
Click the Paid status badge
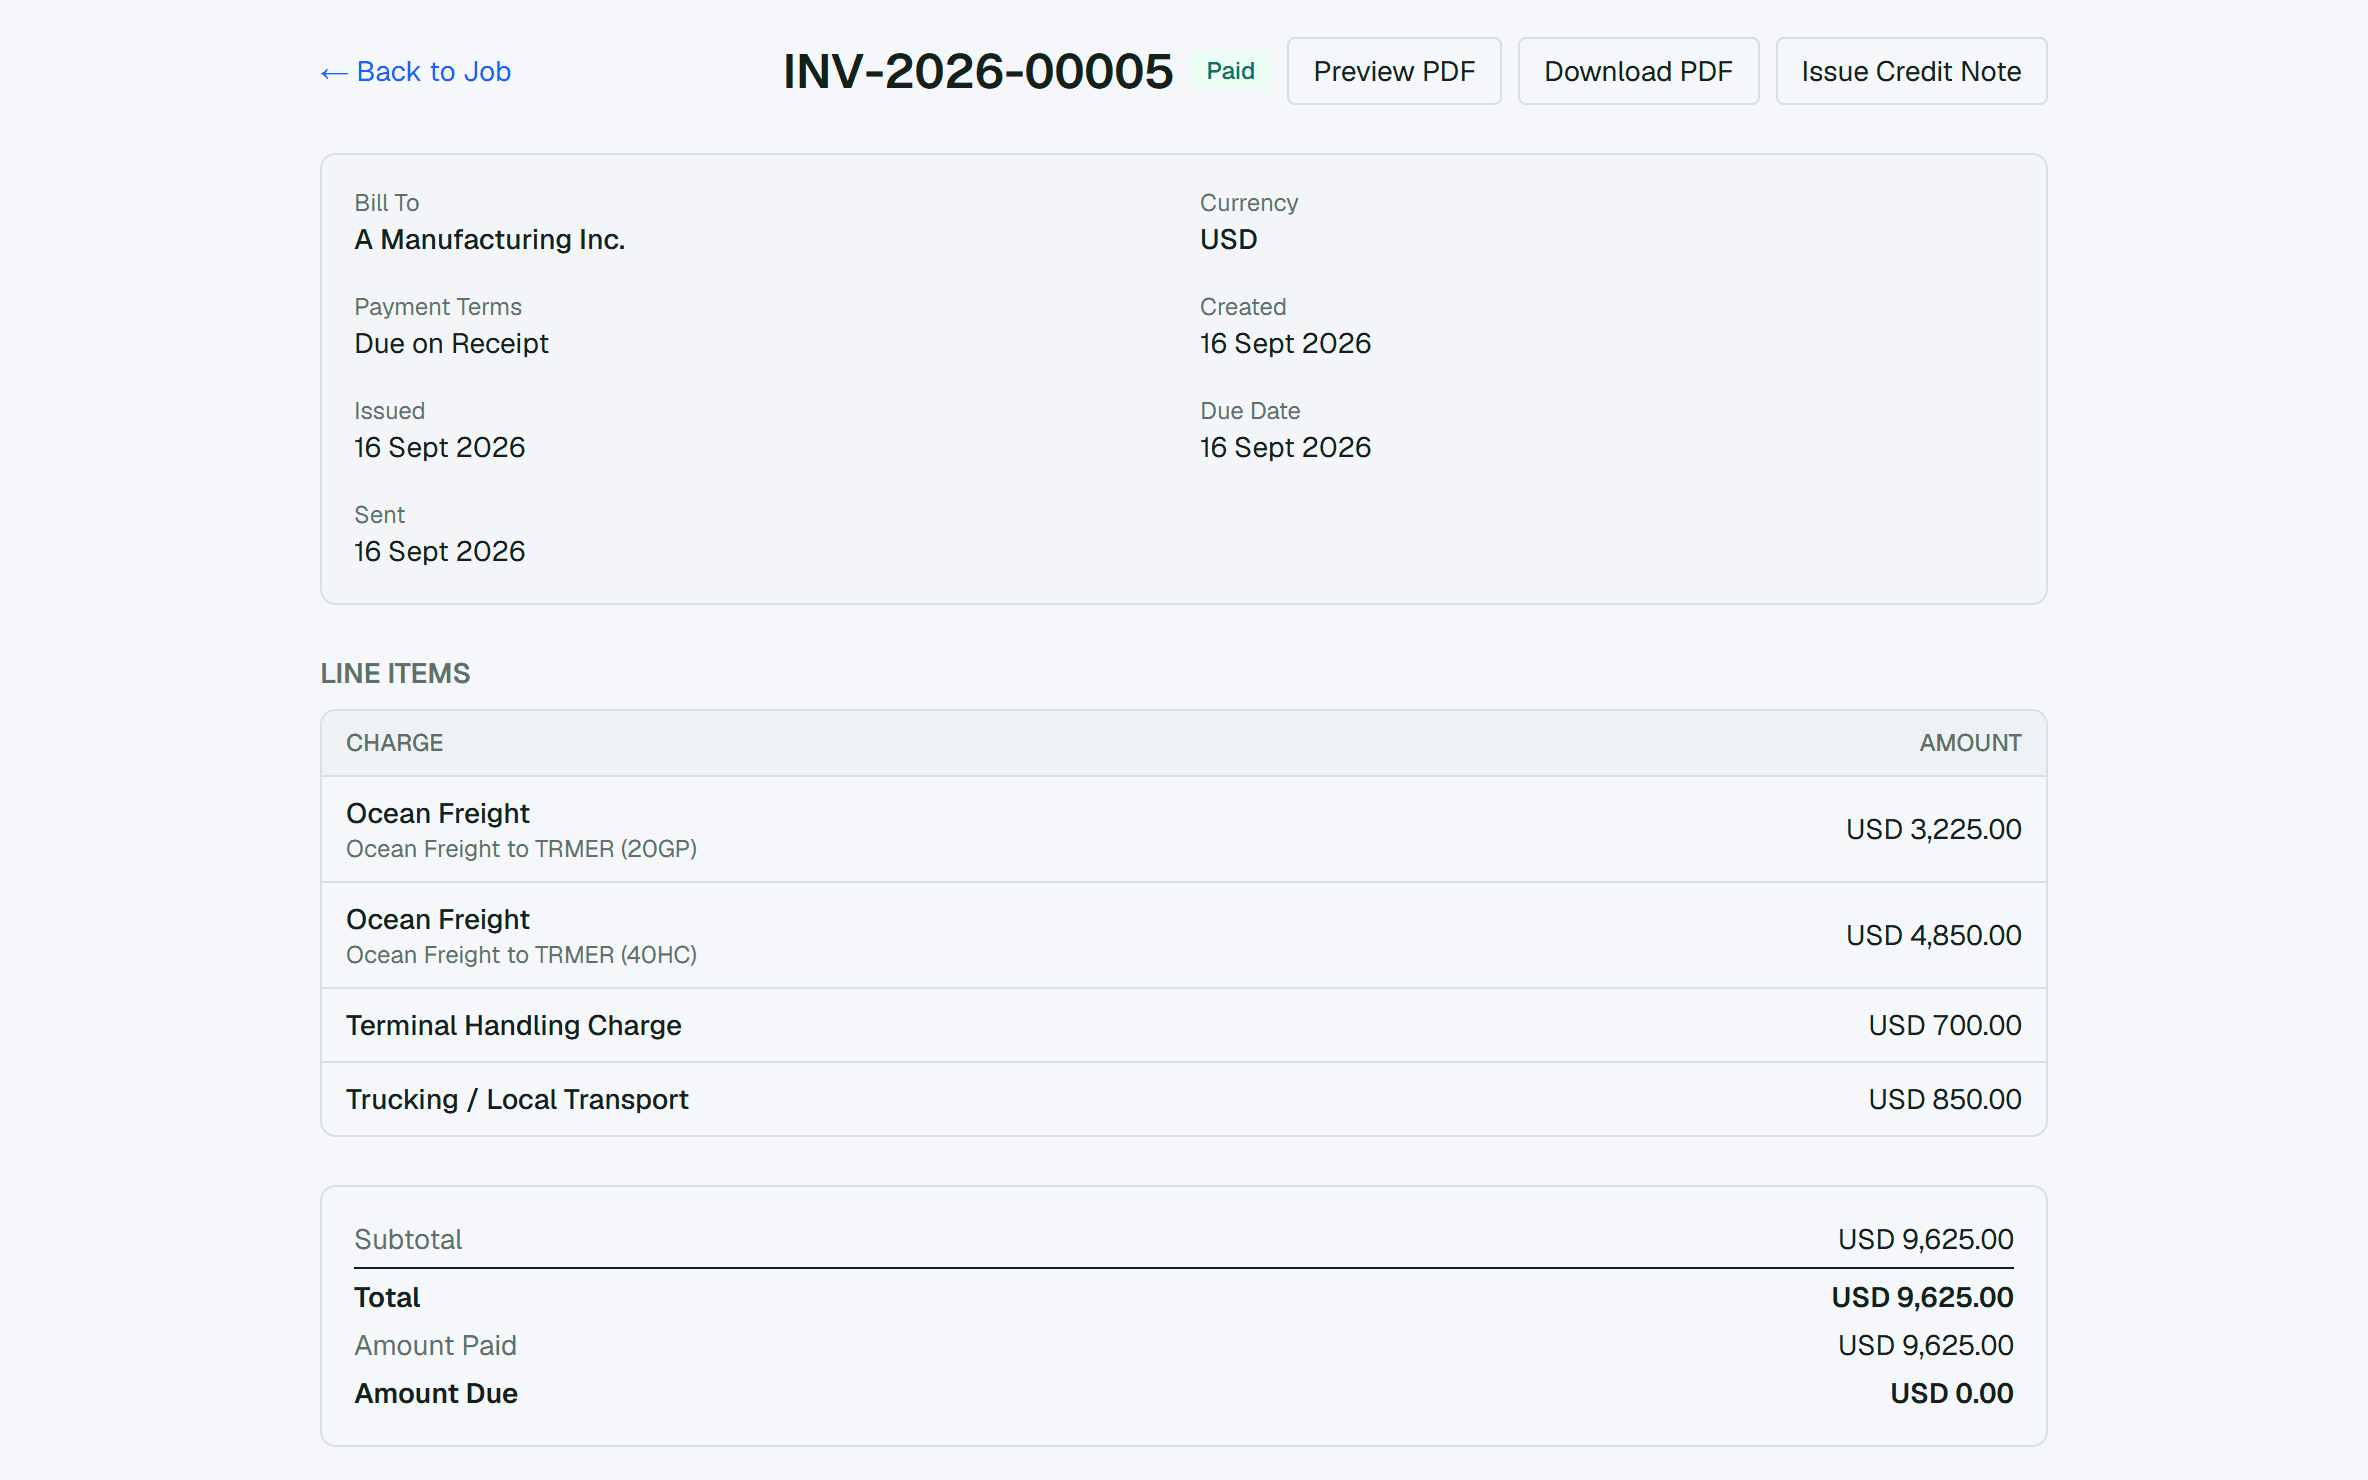[1230, 71]
